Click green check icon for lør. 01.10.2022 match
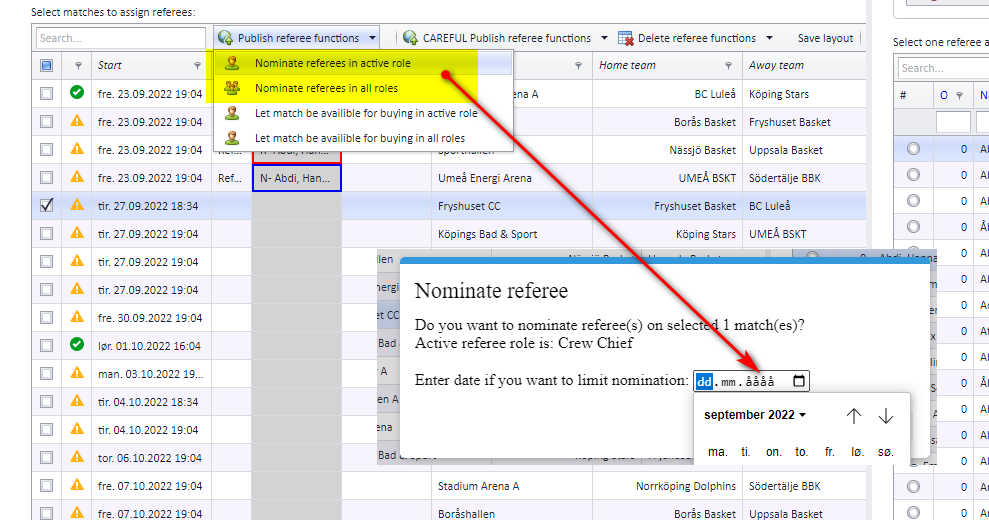This screenshot has width=989, height=520. tap(77, 345)
